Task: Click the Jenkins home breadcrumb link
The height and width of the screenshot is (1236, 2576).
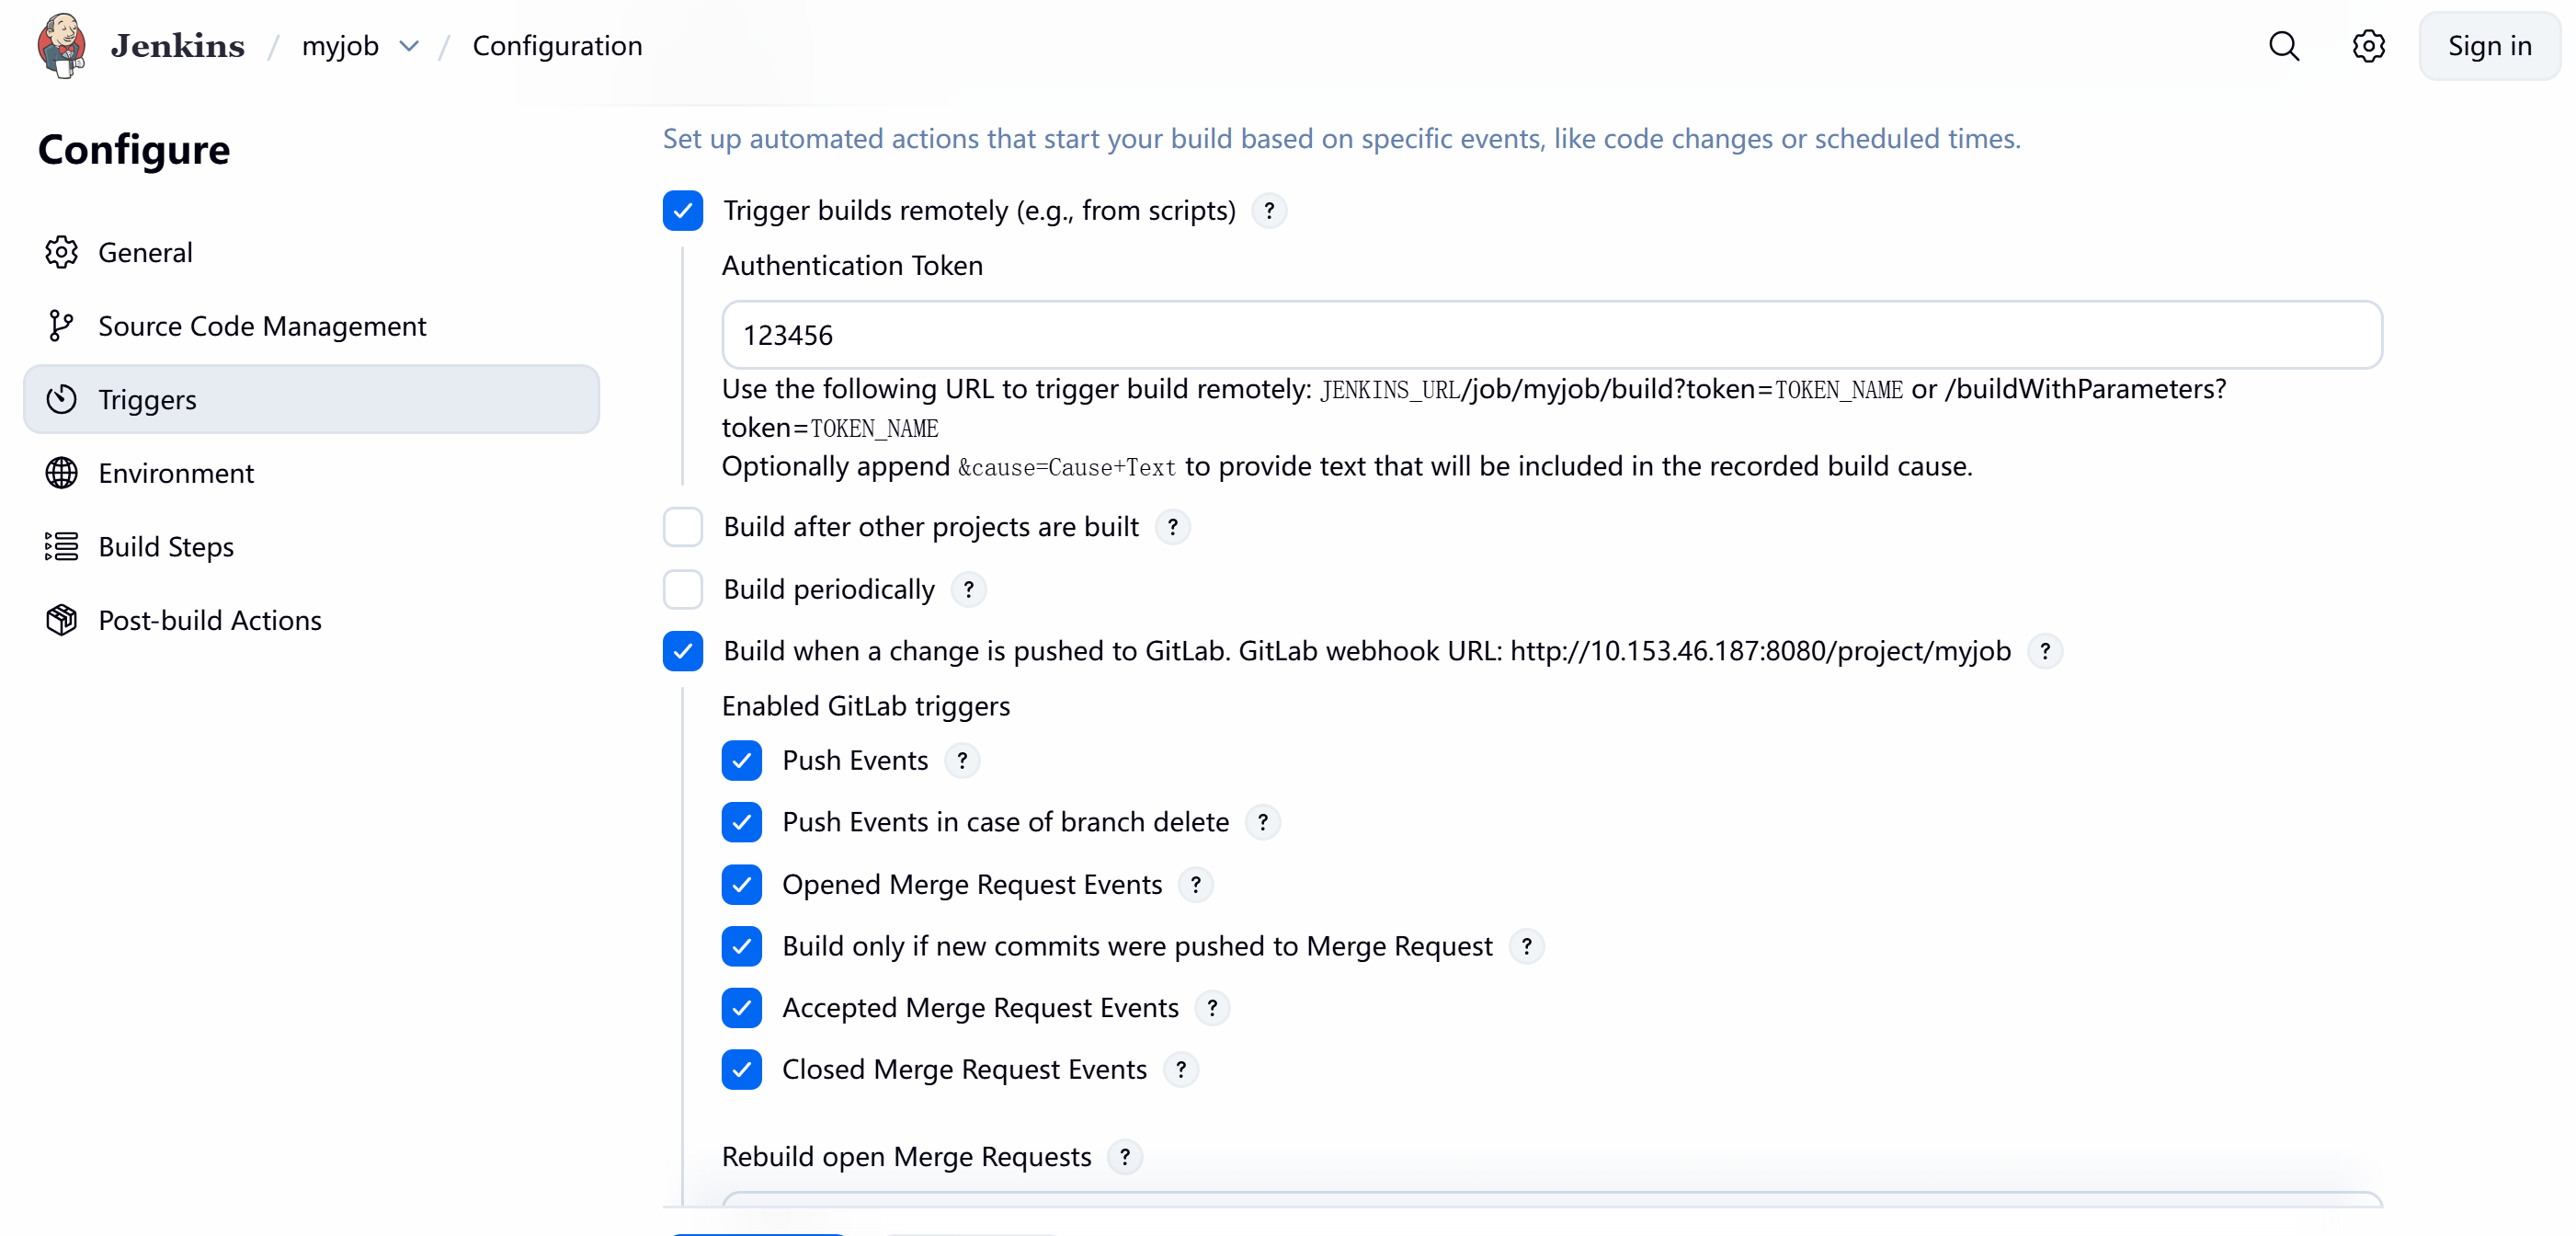Action: click(x=177, y=46)
